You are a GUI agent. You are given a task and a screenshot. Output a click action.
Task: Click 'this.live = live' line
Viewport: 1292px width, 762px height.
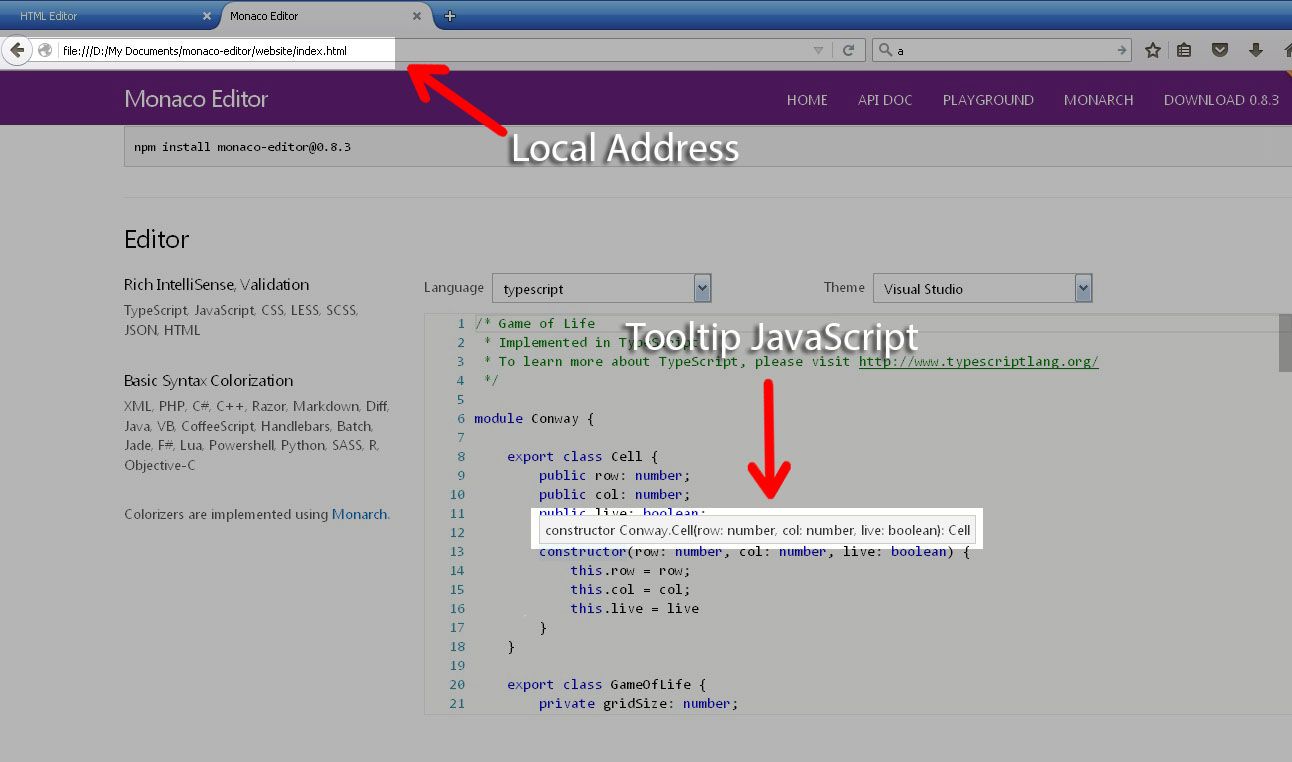tap(634, 608)
